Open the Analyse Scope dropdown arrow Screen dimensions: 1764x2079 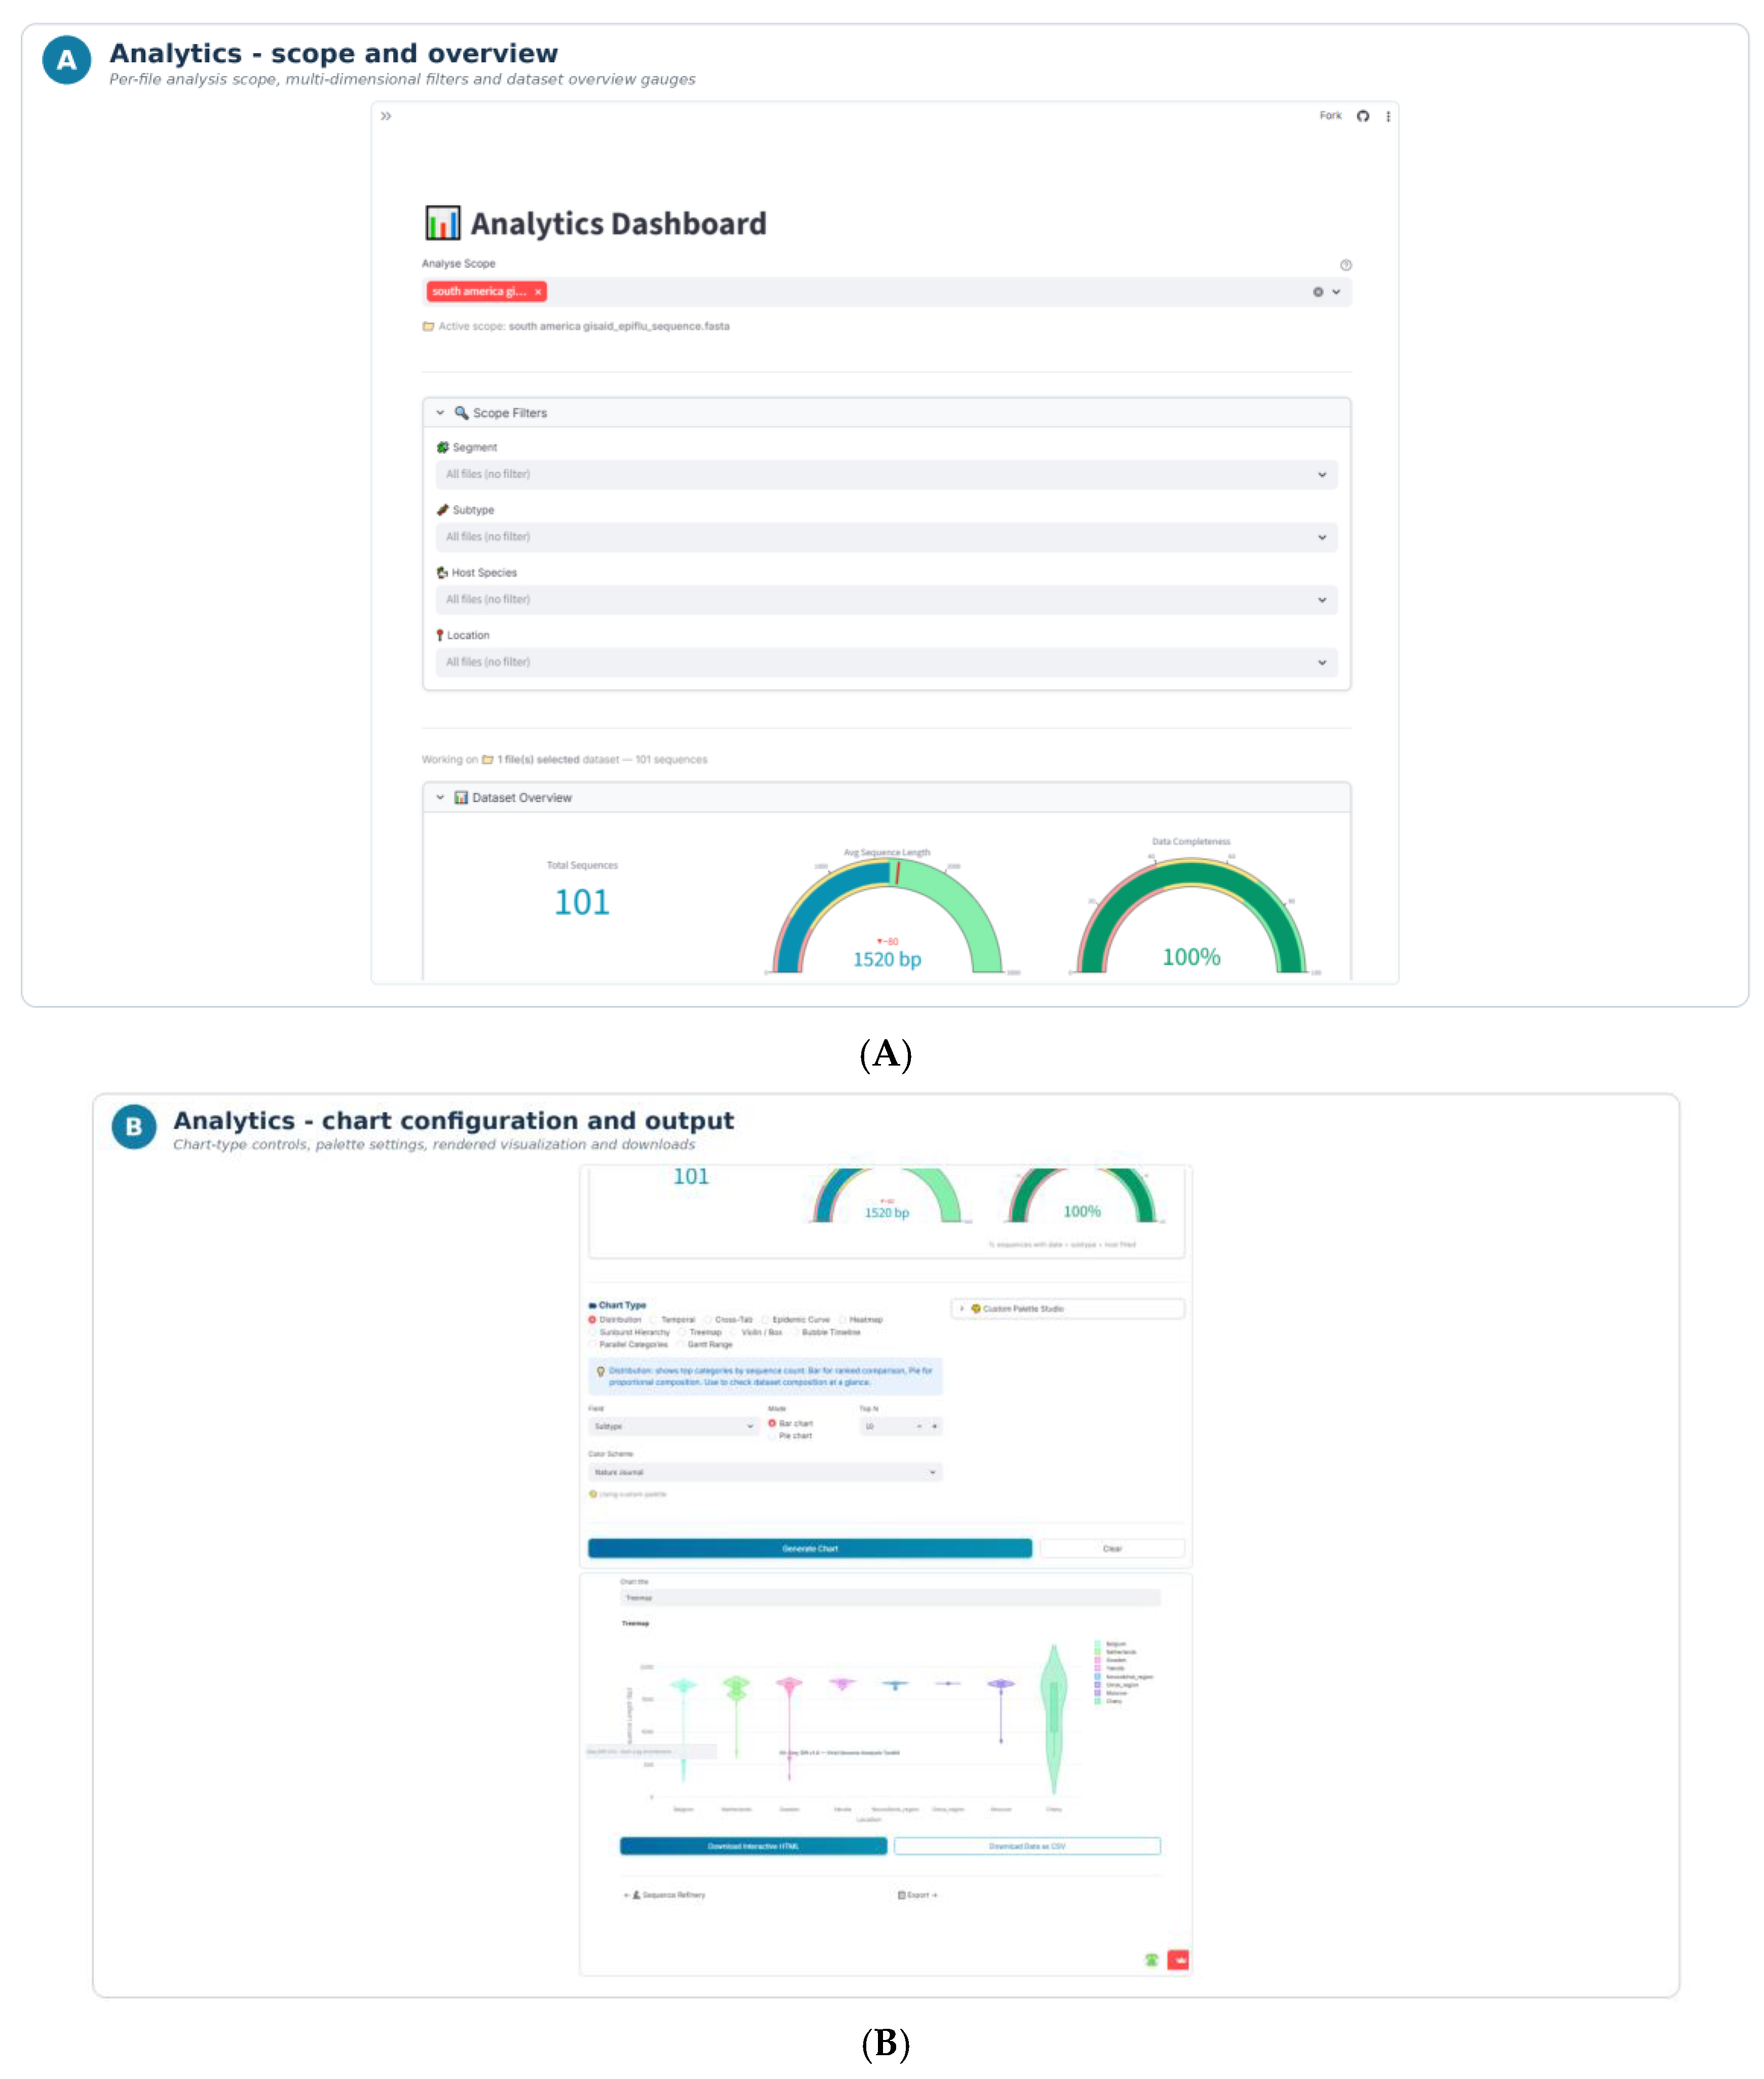1336,292
